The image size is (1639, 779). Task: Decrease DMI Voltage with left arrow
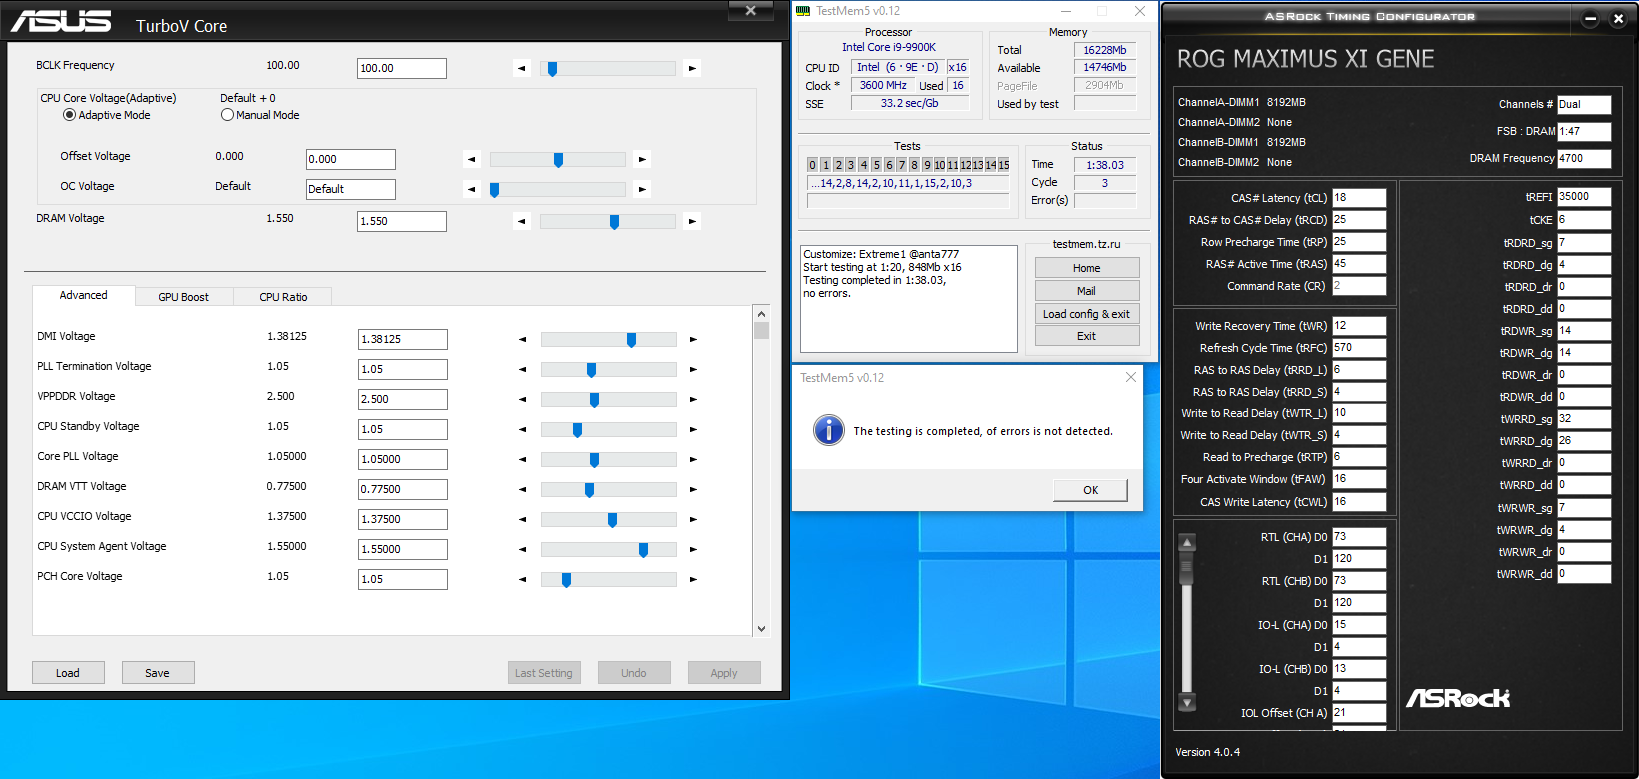click(x=522, y=339)
